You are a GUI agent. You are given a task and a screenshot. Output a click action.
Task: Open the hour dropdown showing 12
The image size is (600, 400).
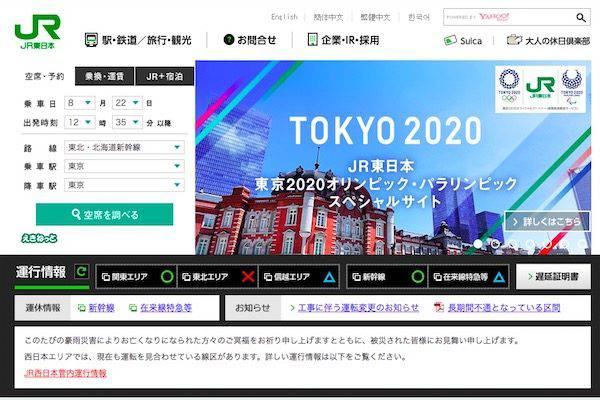coord(80,122)
